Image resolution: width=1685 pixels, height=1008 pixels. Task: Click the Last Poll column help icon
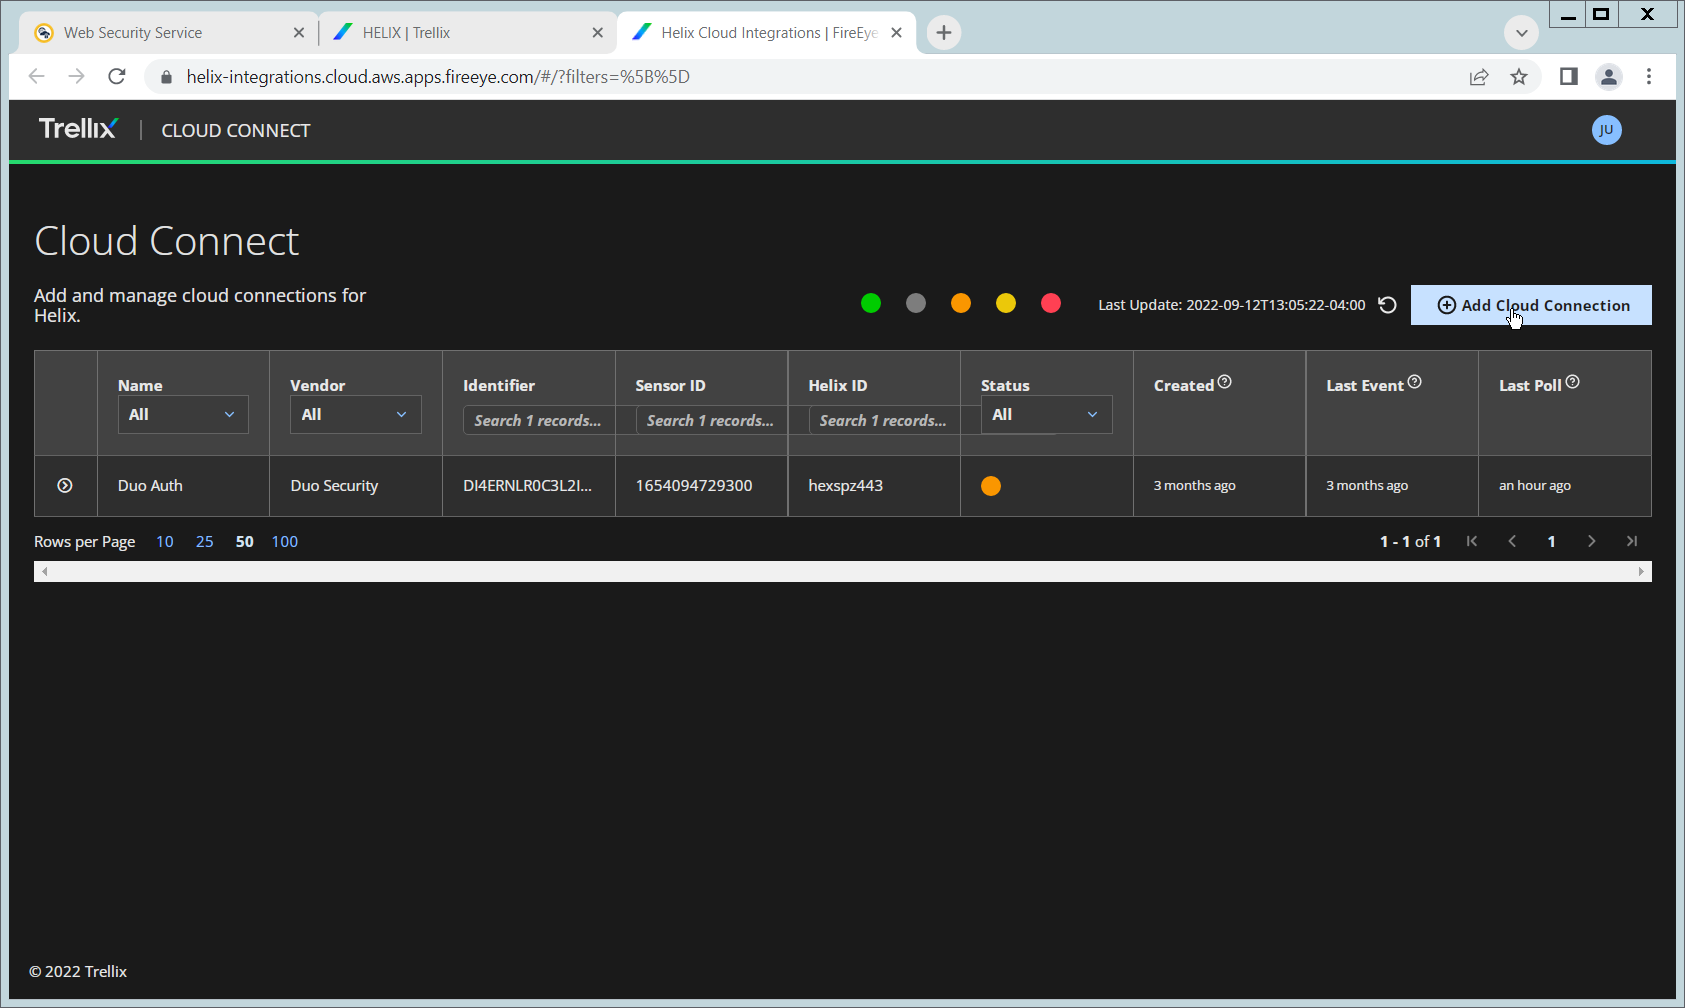[x=1572, y=382]
